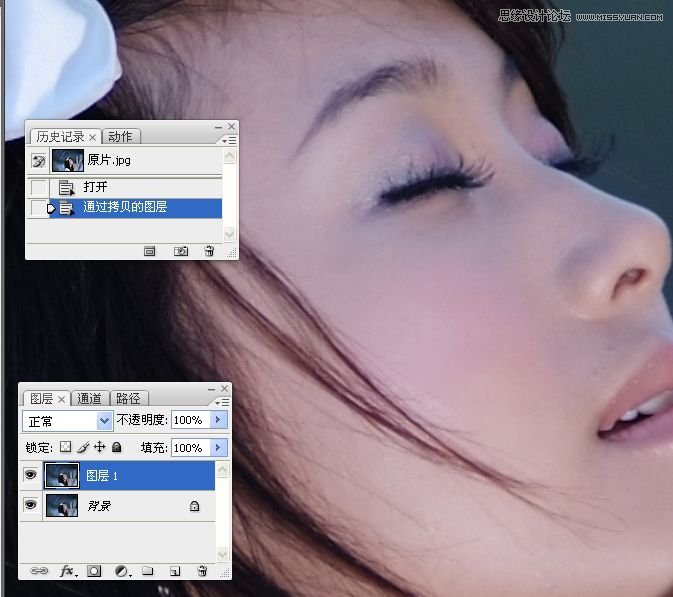Click the 填充 100% value field
This screenshot has width=673, height=597.
coord(191,448)
